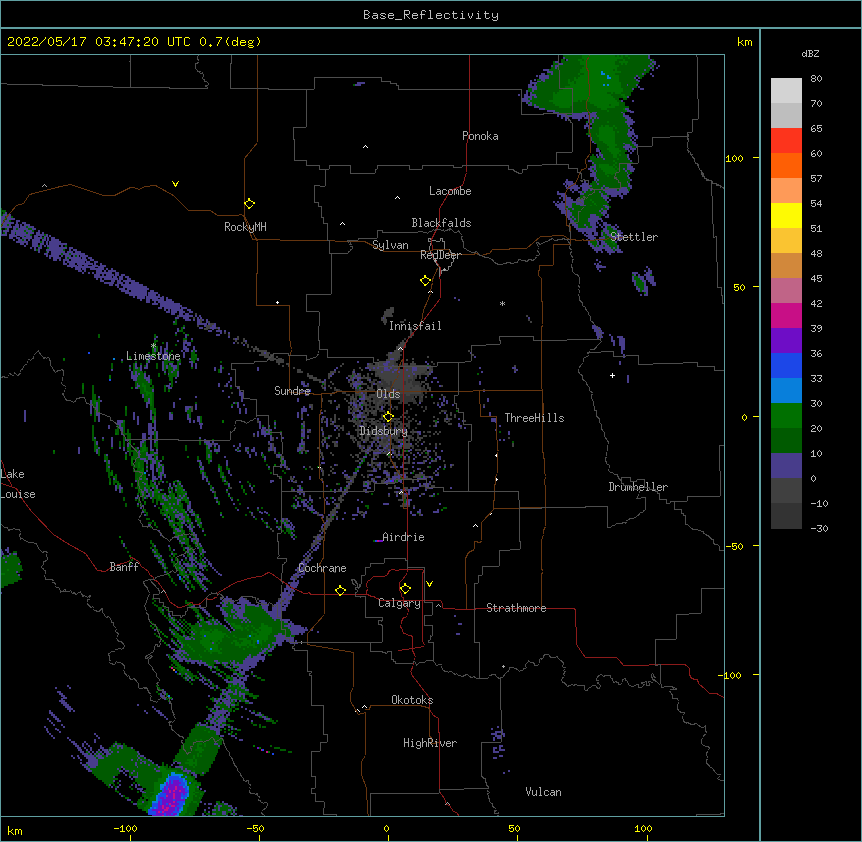The width and height of the screenshot is (862, 842).
Task: Click the km unit label at top right
Action: (x=745, y=42)
